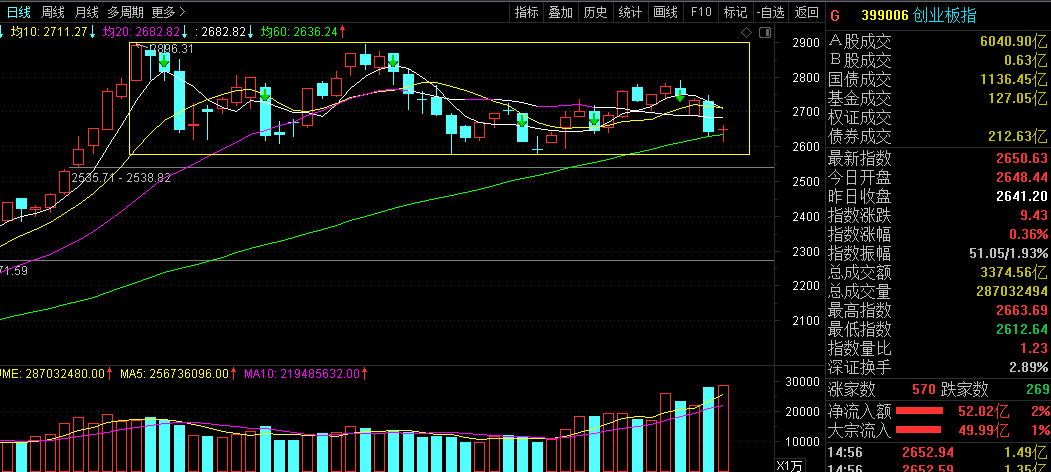Click the 跌家数 269 count
Image resolution: width=1051 pixels, height=472 pixels.
[x=1037, y=390]
